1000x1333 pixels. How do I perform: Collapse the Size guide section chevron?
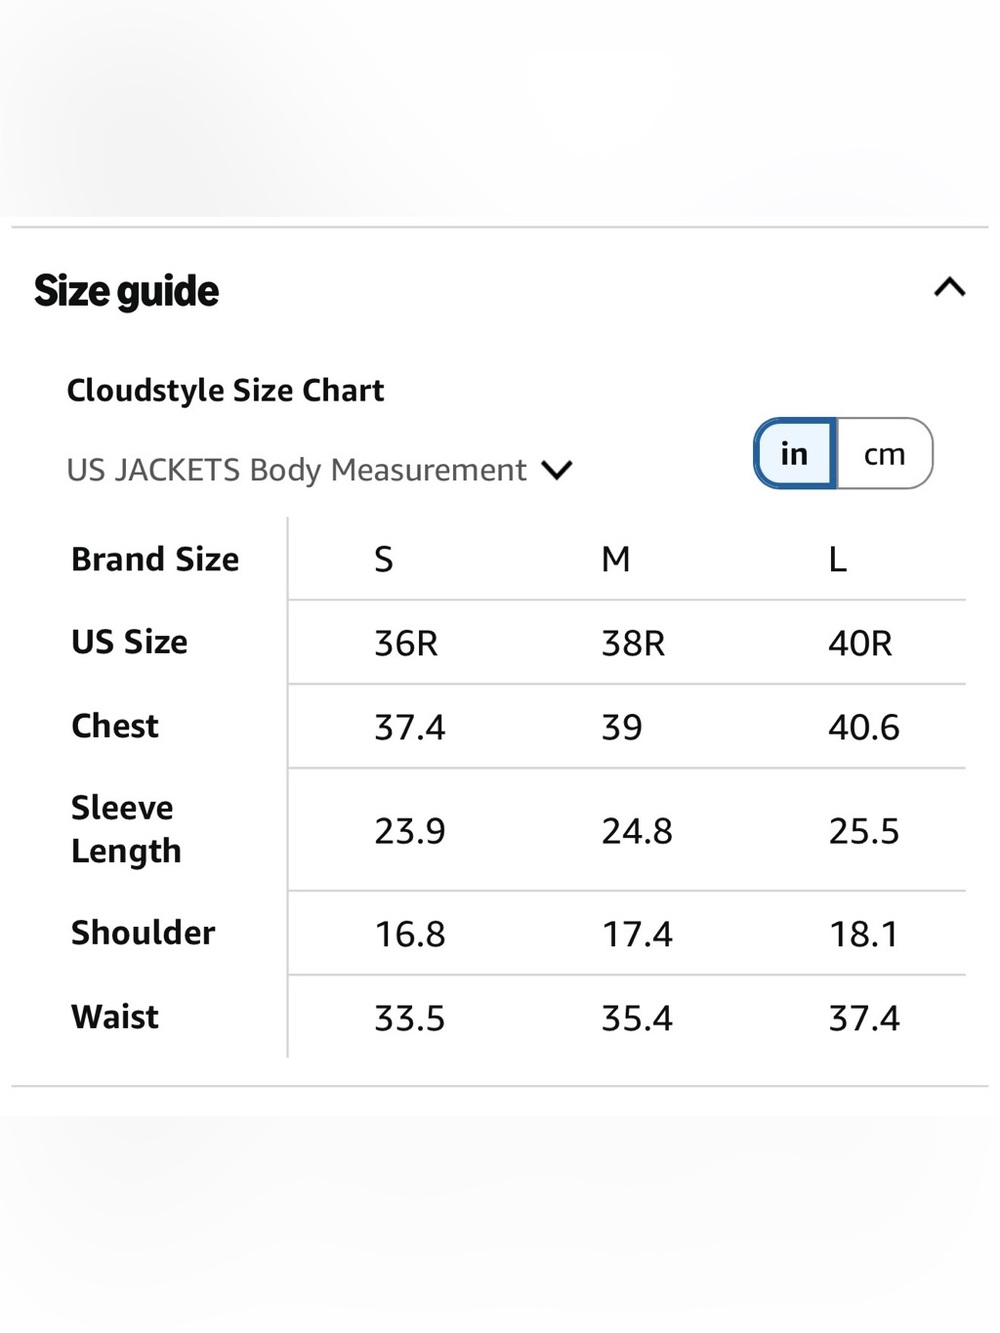(x=949, y=288)
